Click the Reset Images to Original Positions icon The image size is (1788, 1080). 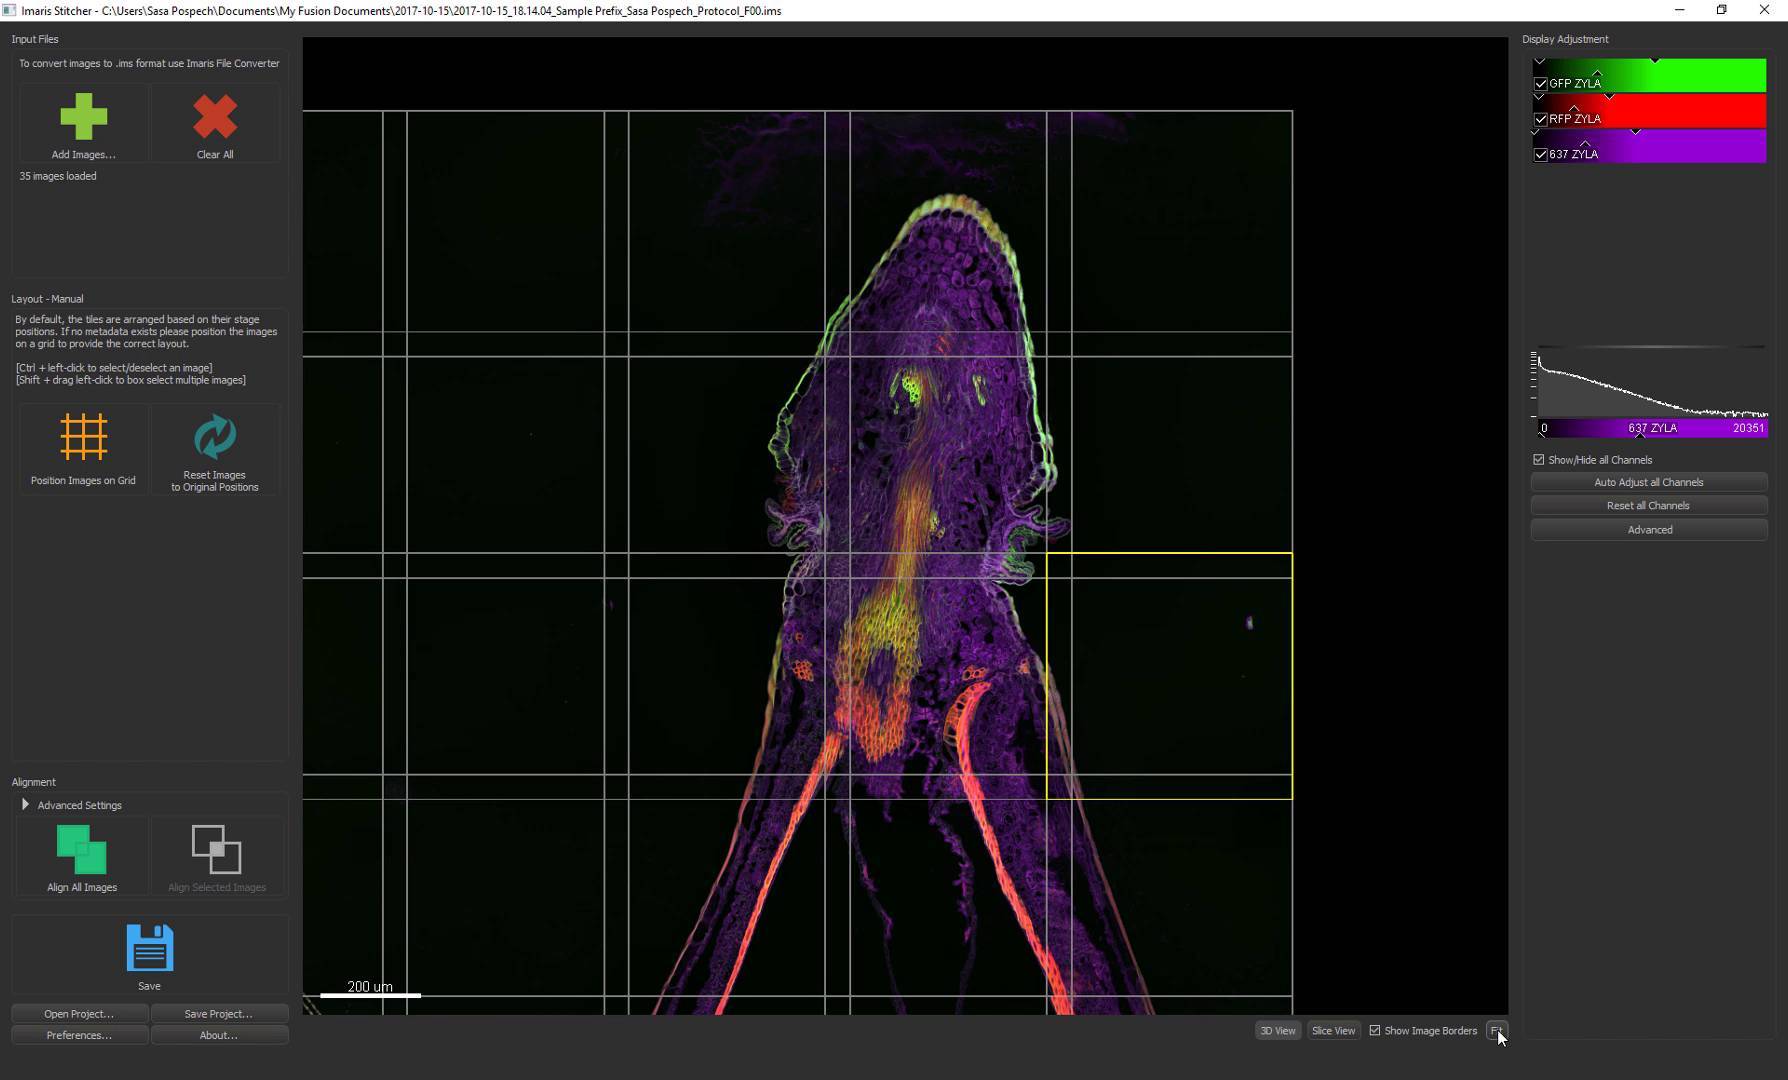click(215, 437)
